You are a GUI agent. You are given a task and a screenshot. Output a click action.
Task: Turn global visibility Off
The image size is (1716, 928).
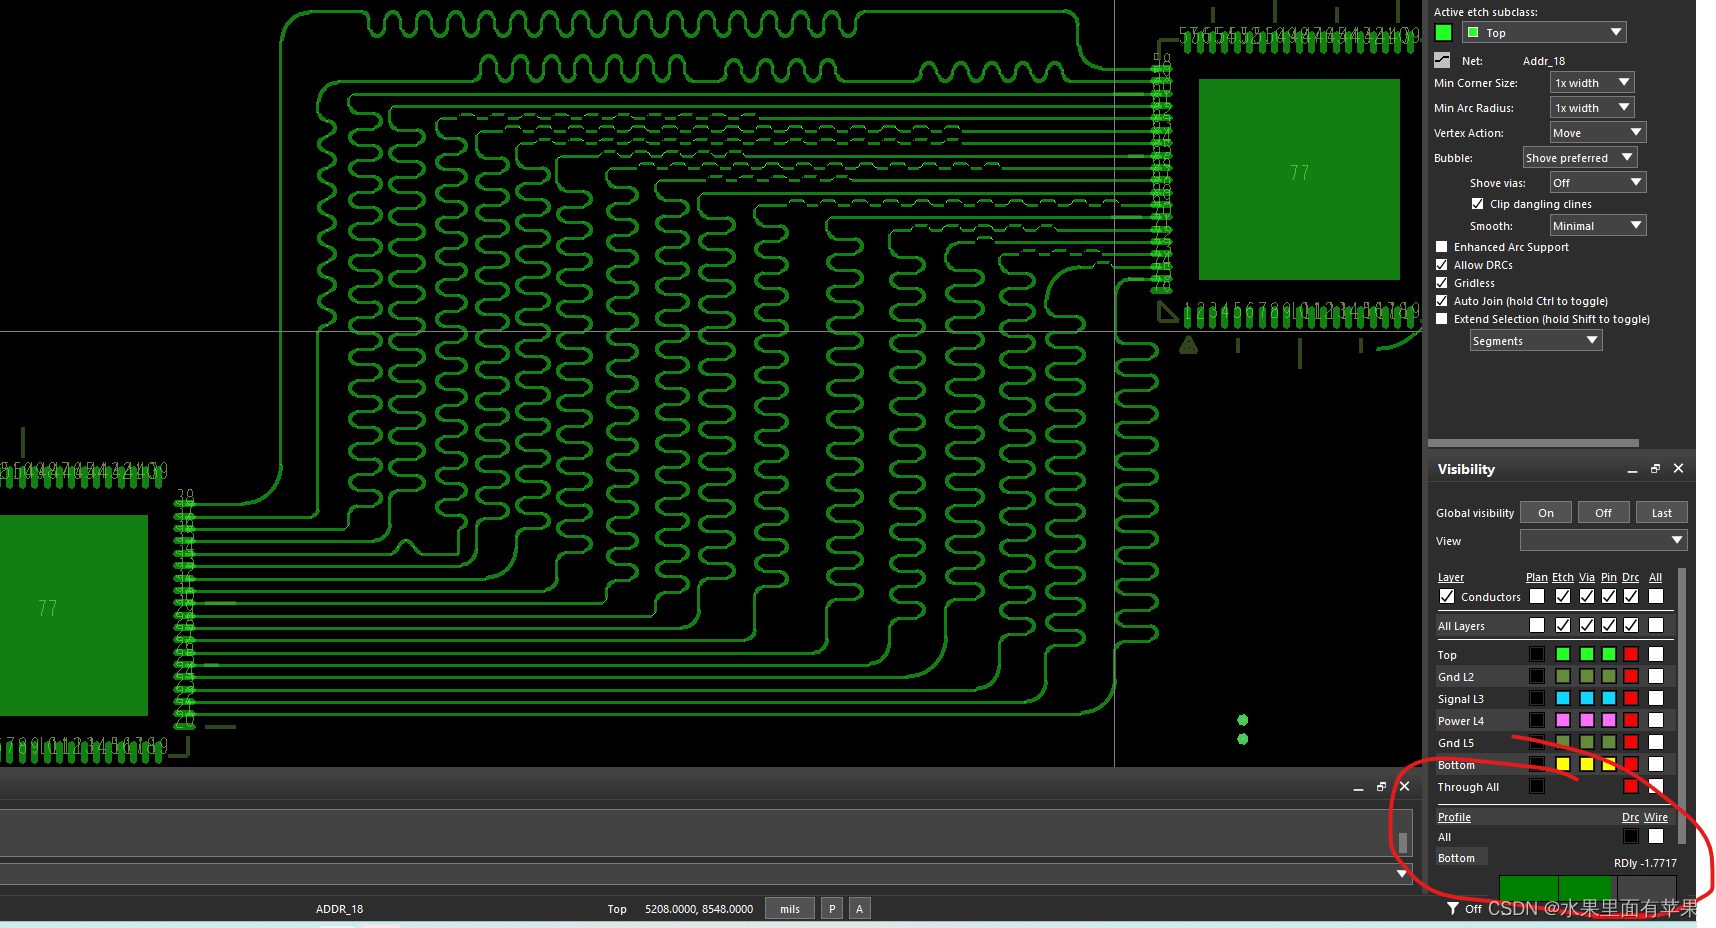coord(1603,513)
